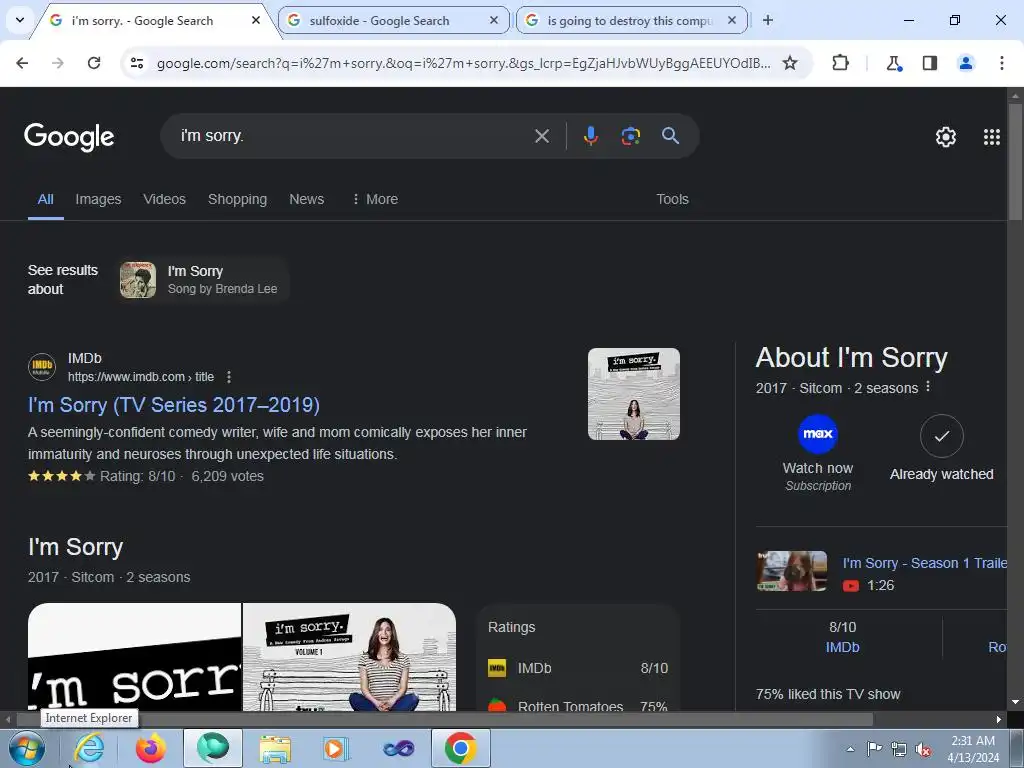Open the IMDb result poster thumbnail
Viewport: 1024px width, 768px height.
click(633, 394)
